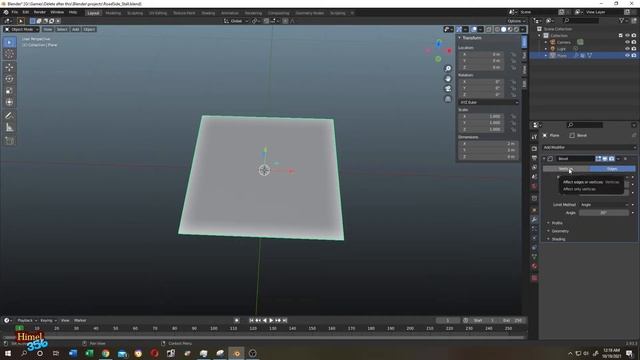Open the viewport View menu

point(47,29)
